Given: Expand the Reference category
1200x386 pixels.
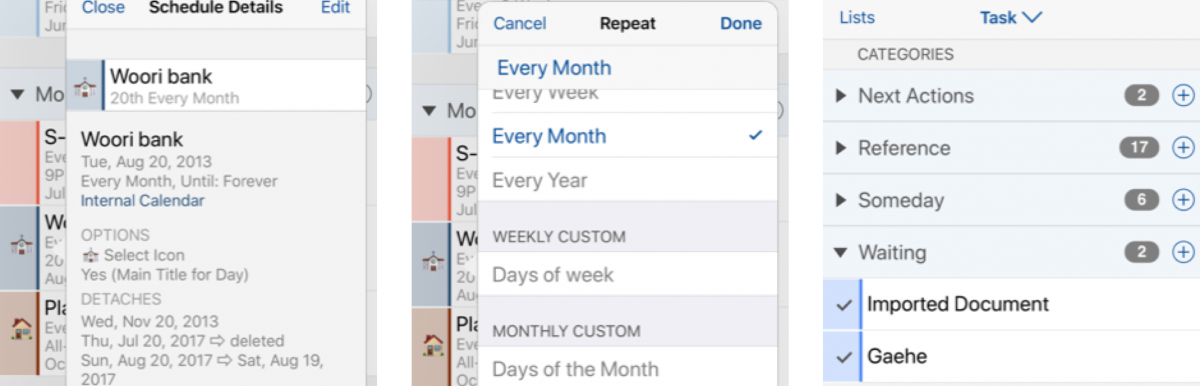Looking at the screenshot, I should [x=841, y=148].
